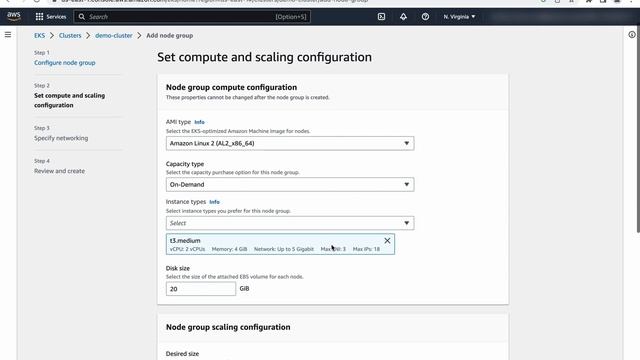This screenshot has height=360, width=640.
Task: Click the Review and create step
Action: [59, 171]
